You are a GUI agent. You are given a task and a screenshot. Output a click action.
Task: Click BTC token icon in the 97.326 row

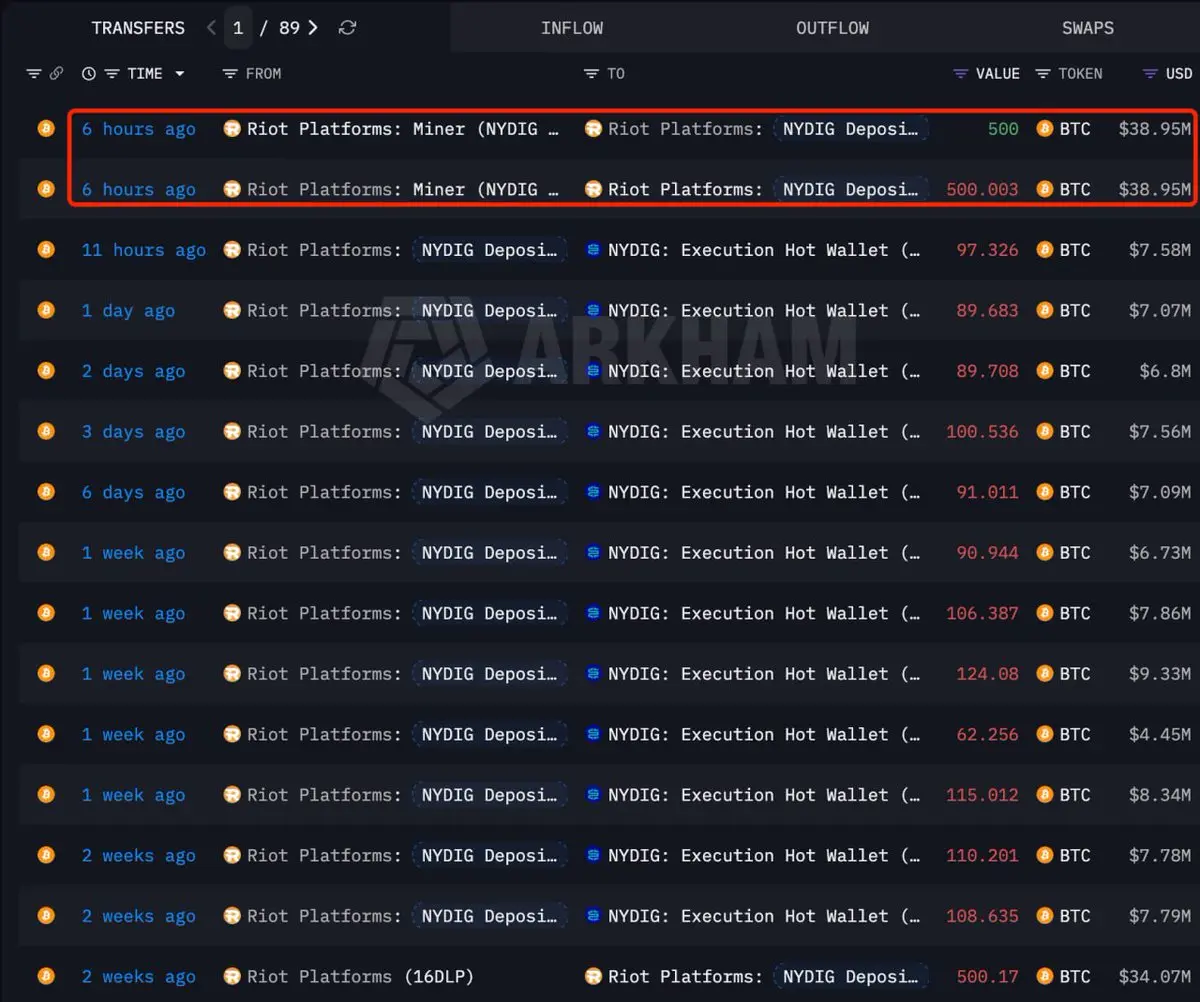click(1045, 250)
